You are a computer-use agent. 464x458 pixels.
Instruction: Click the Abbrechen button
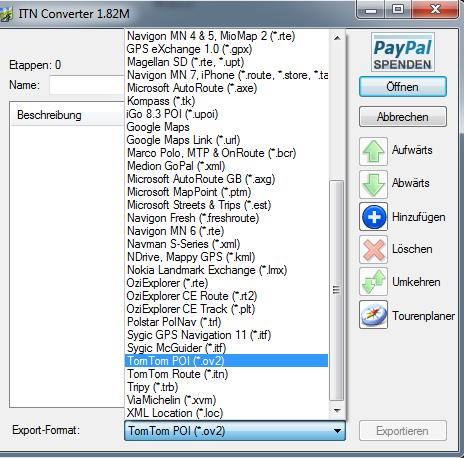pos(403,117)
